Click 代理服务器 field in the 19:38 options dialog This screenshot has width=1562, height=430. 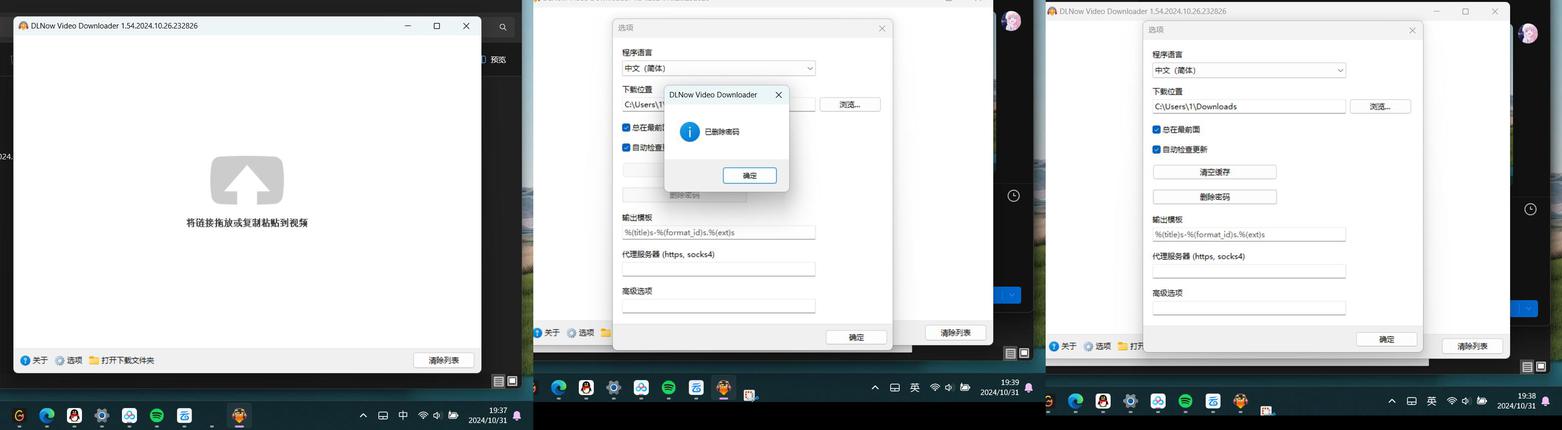(x=1248, y=271)
